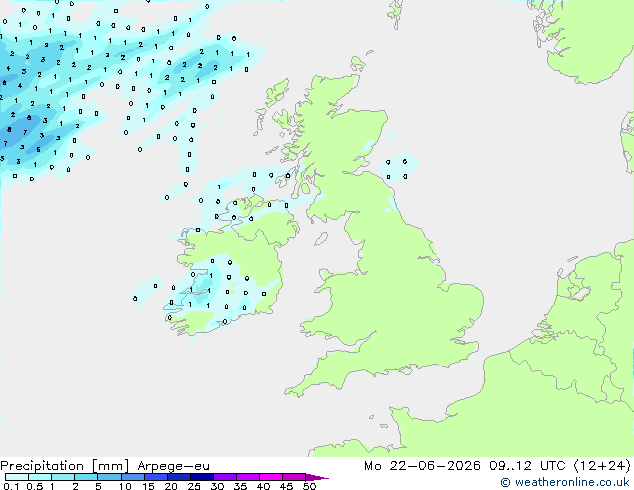Click the legend value label '0.1'
634x490 pixels.
(x=11, y=486)
